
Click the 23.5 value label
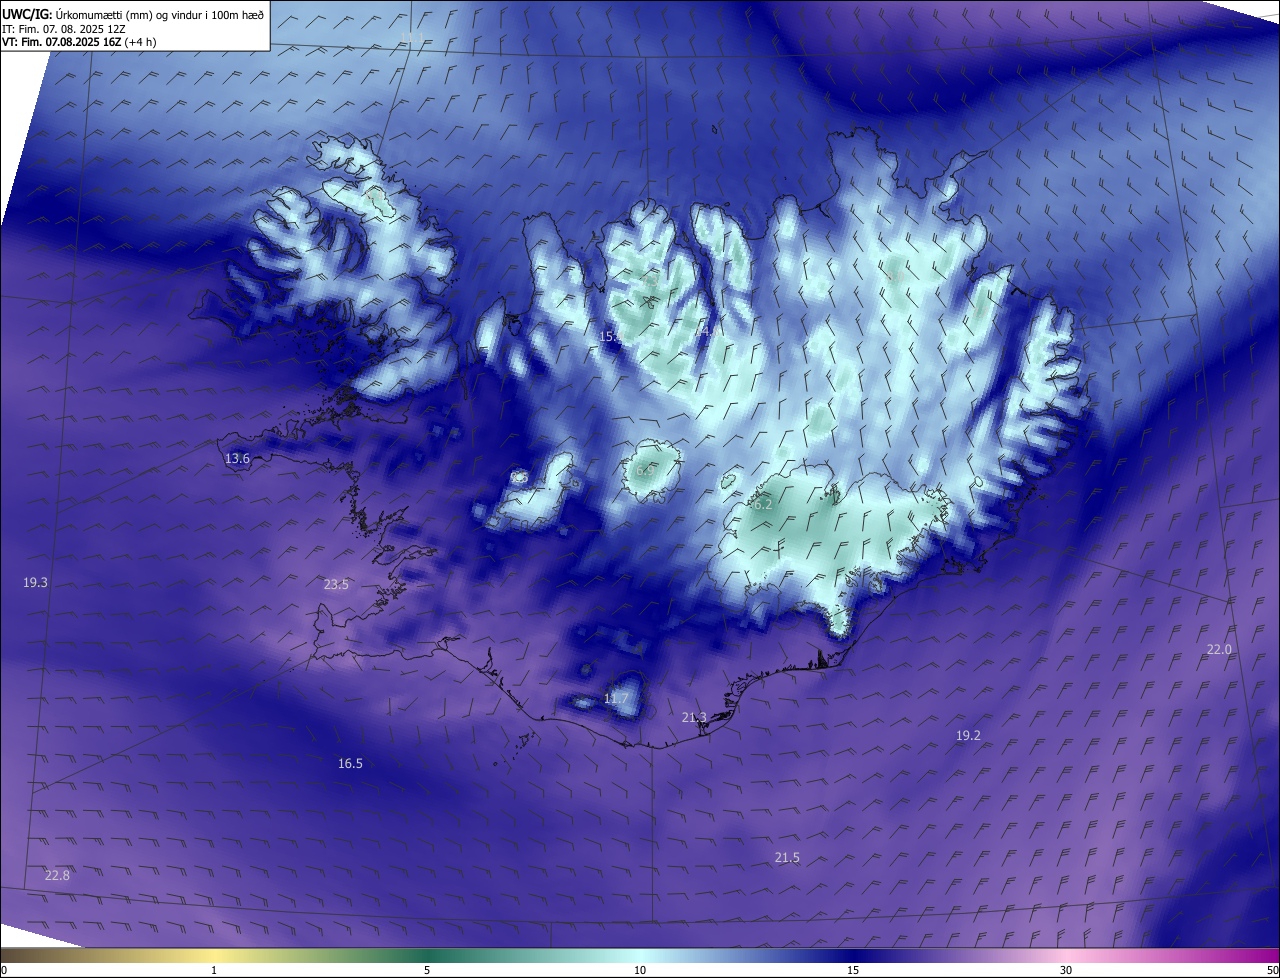(336, 585)
